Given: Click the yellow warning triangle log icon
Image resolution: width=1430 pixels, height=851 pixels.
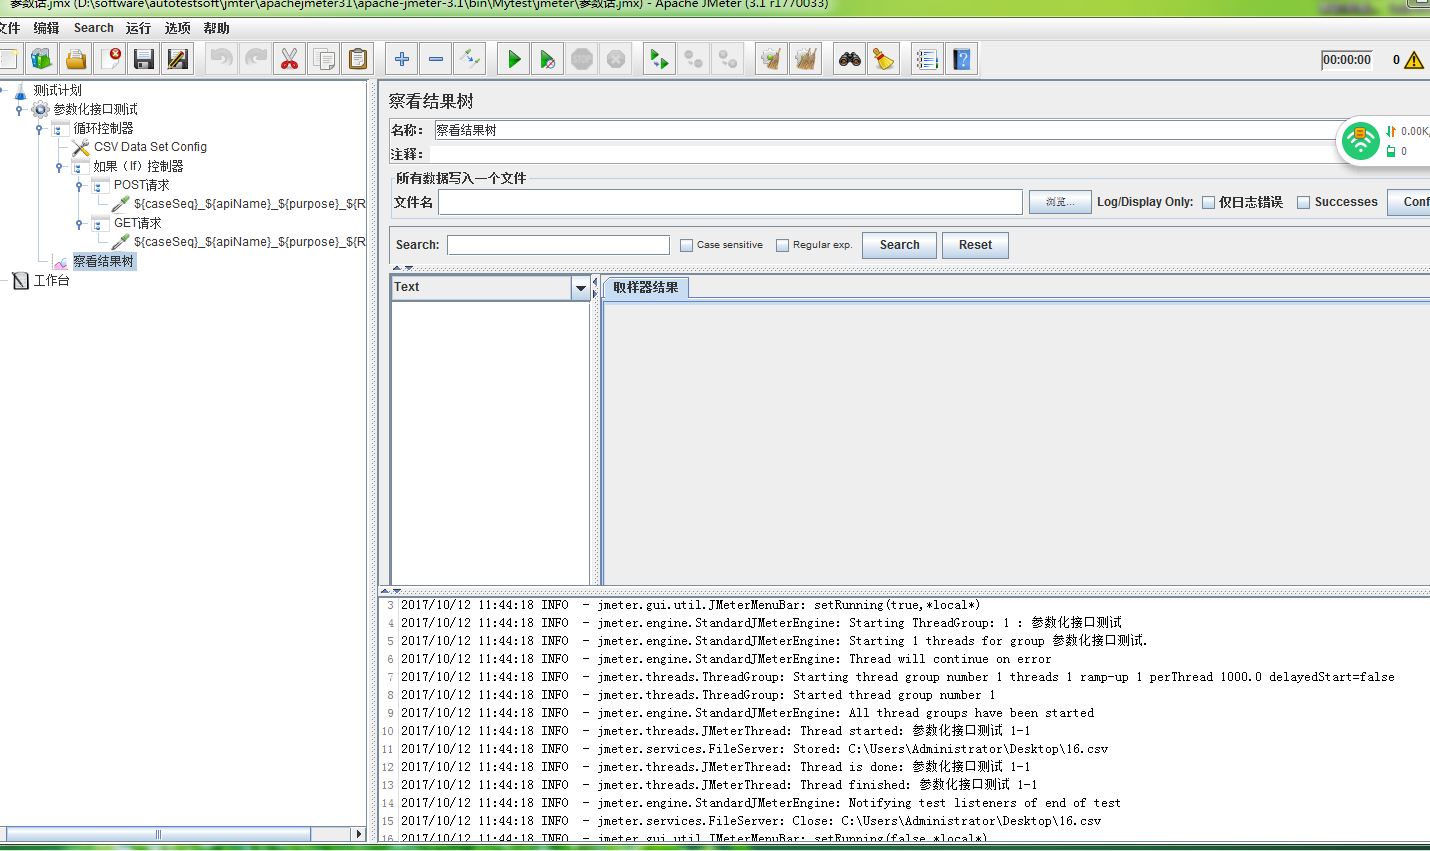Looking at the screenshot, I should [x=1414, y=60].
